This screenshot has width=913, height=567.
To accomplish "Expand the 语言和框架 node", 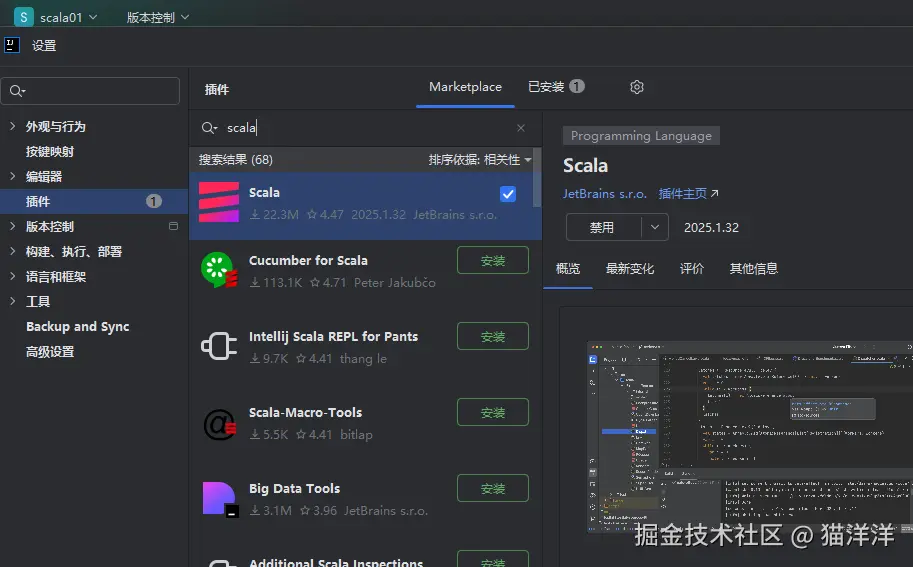I will [12, 276].
